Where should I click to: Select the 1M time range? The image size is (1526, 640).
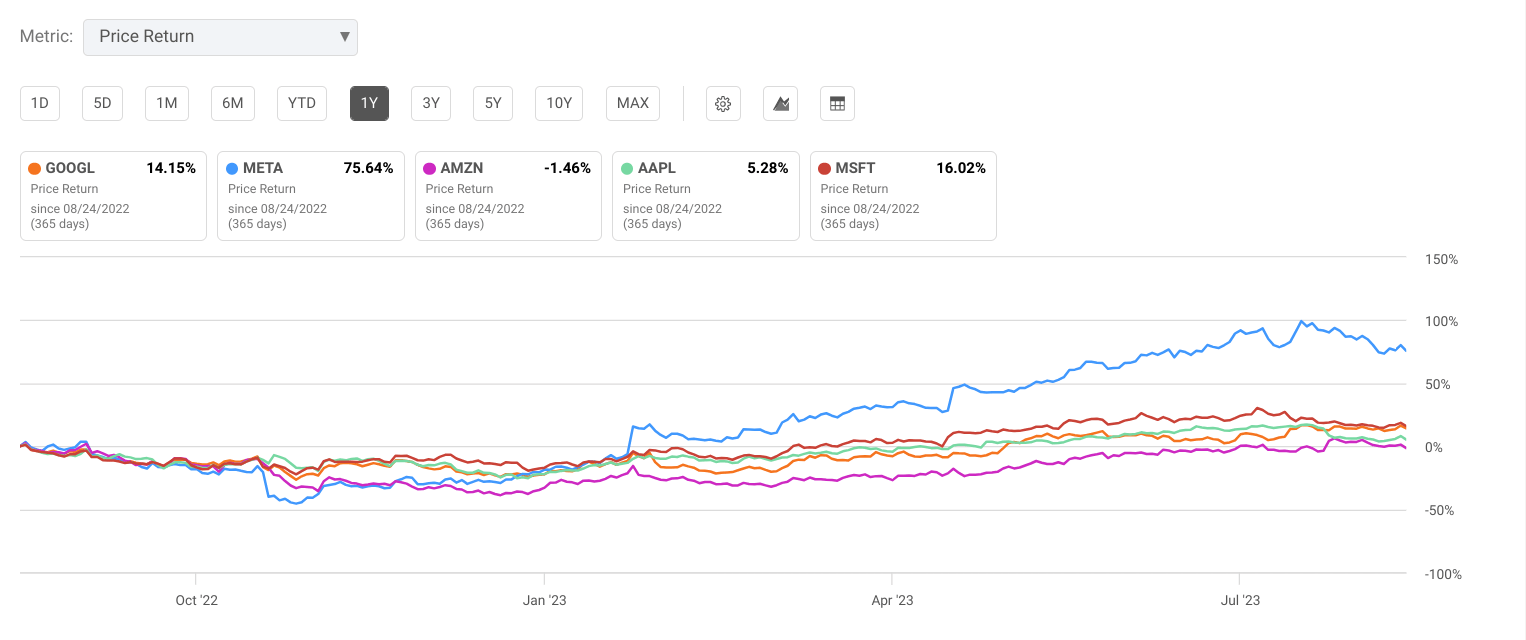click(166, 103)
